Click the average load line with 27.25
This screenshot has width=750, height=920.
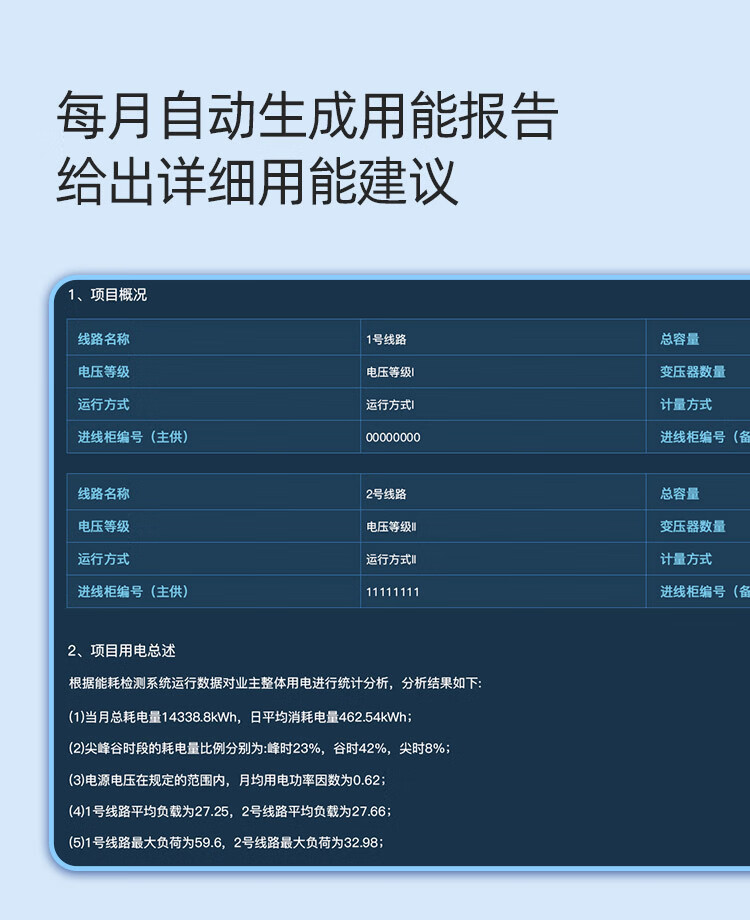[230, 811]
